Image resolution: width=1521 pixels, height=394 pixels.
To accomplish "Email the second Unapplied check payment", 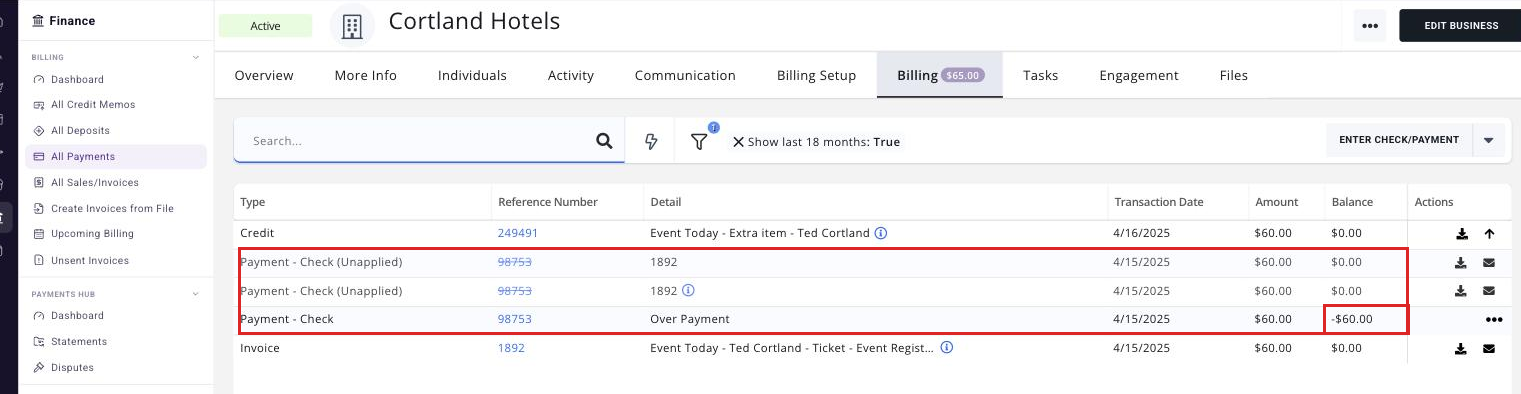I will coord(1489,291).
